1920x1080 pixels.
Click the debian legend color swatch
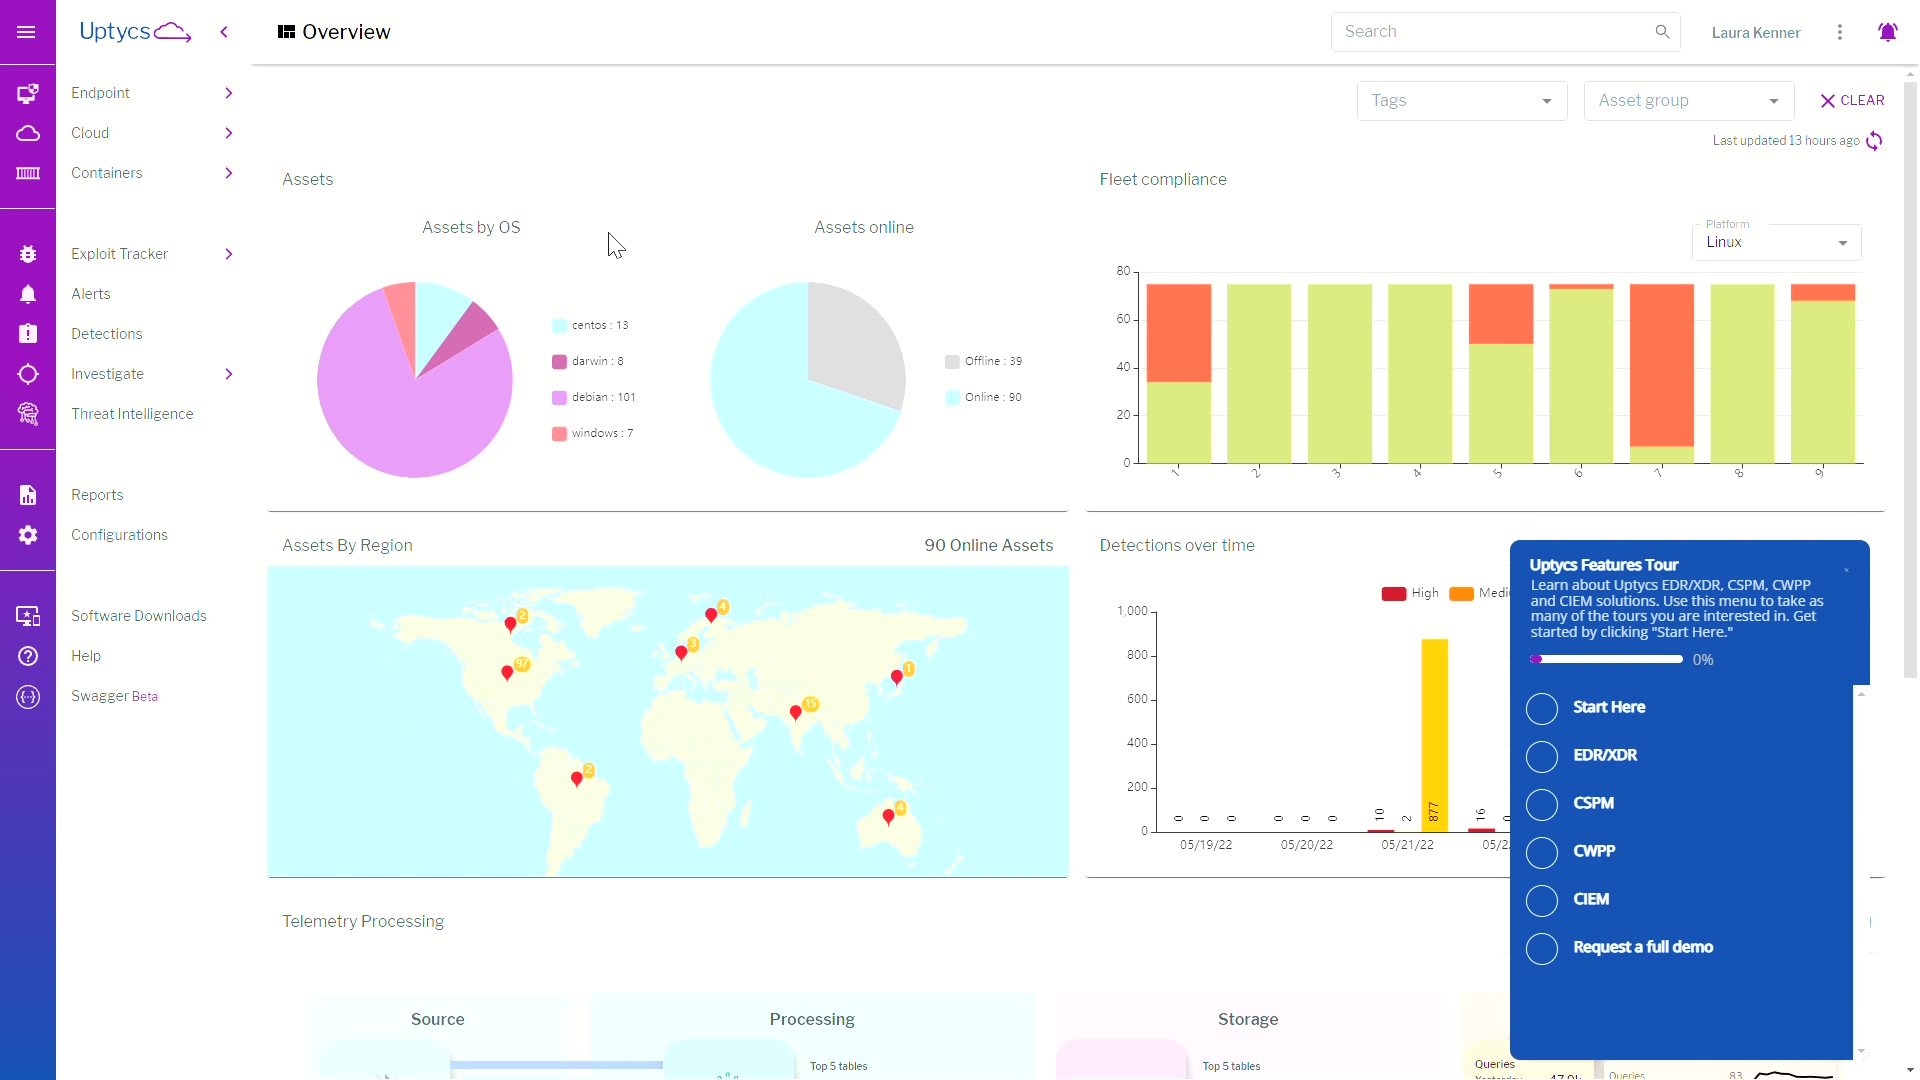pos(559,397)
